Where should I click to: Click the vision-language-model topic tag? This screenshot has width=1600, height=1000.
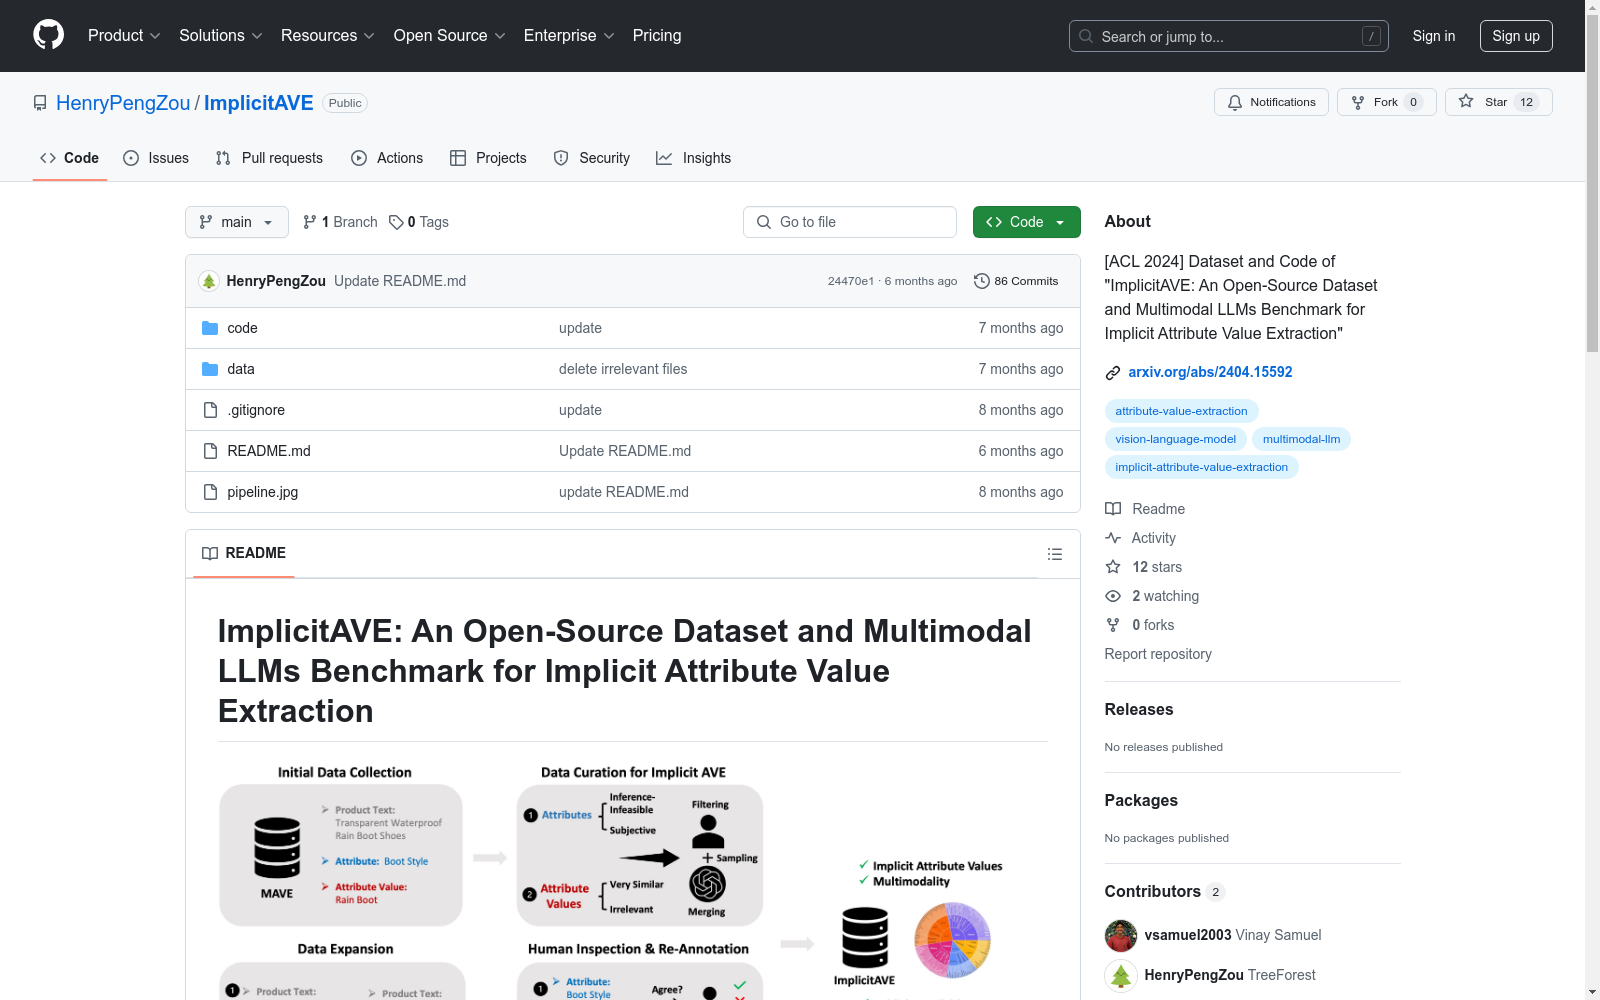1175,439
